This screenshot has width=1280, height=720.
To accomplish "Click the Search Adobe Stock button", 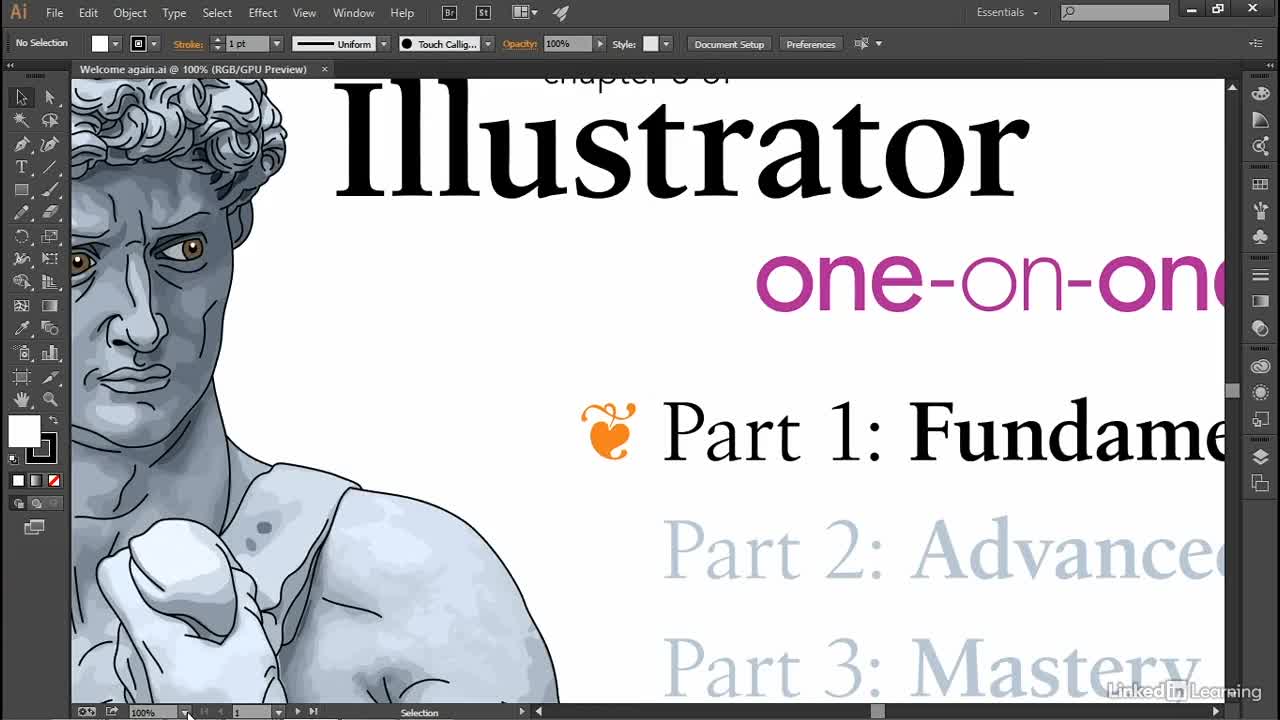I will pos(484,13).
